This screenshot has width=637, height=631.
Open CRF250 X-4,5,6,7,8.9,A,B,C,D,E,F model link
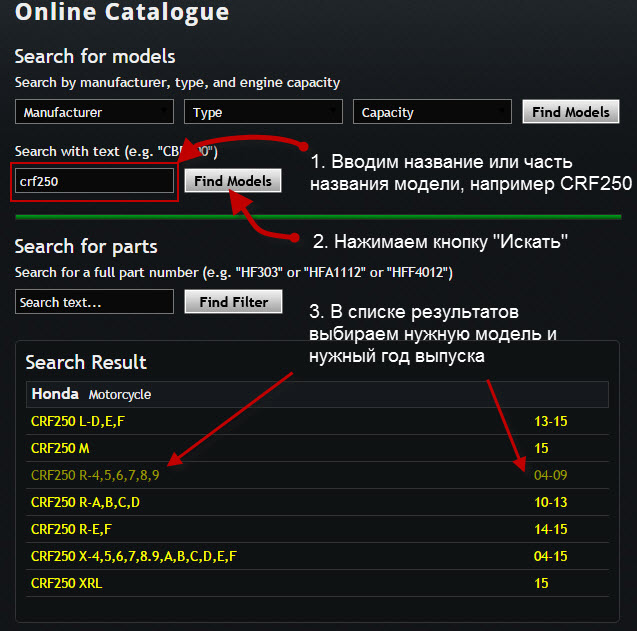pos(134,556)
